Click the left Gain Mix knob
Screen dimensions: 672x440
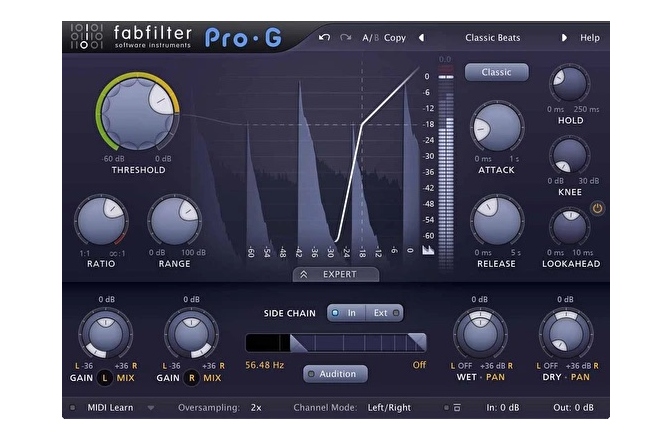coord(105,334)
